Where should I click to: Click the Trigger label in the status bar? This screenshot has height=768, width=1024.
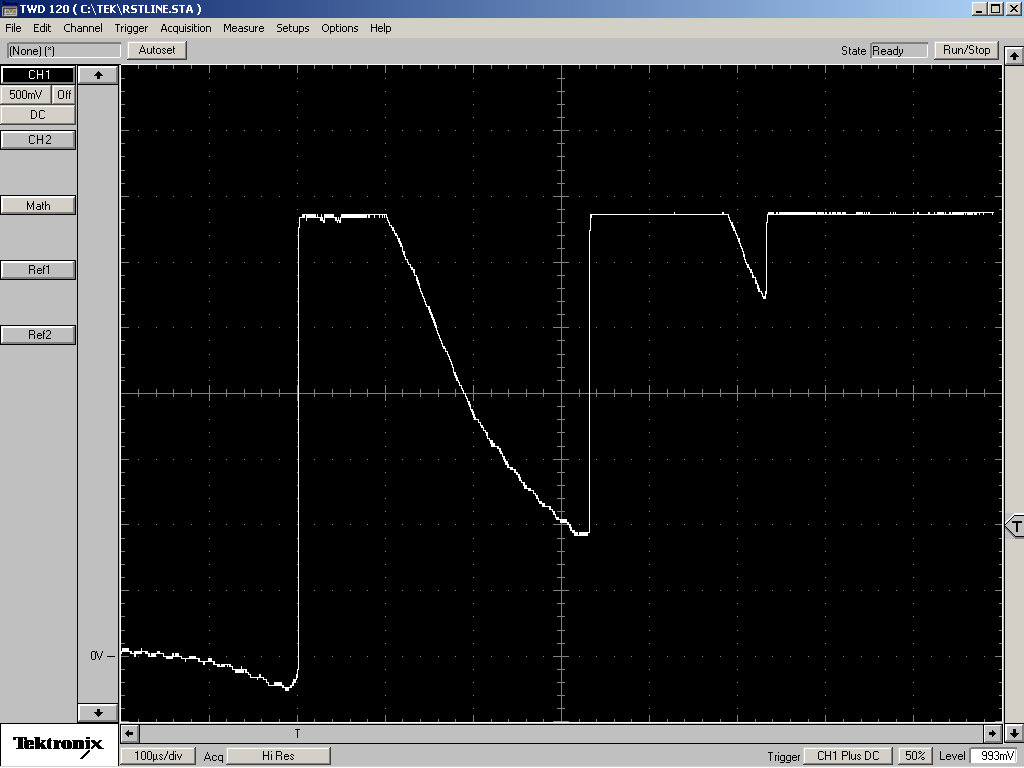tap(784, 757)
